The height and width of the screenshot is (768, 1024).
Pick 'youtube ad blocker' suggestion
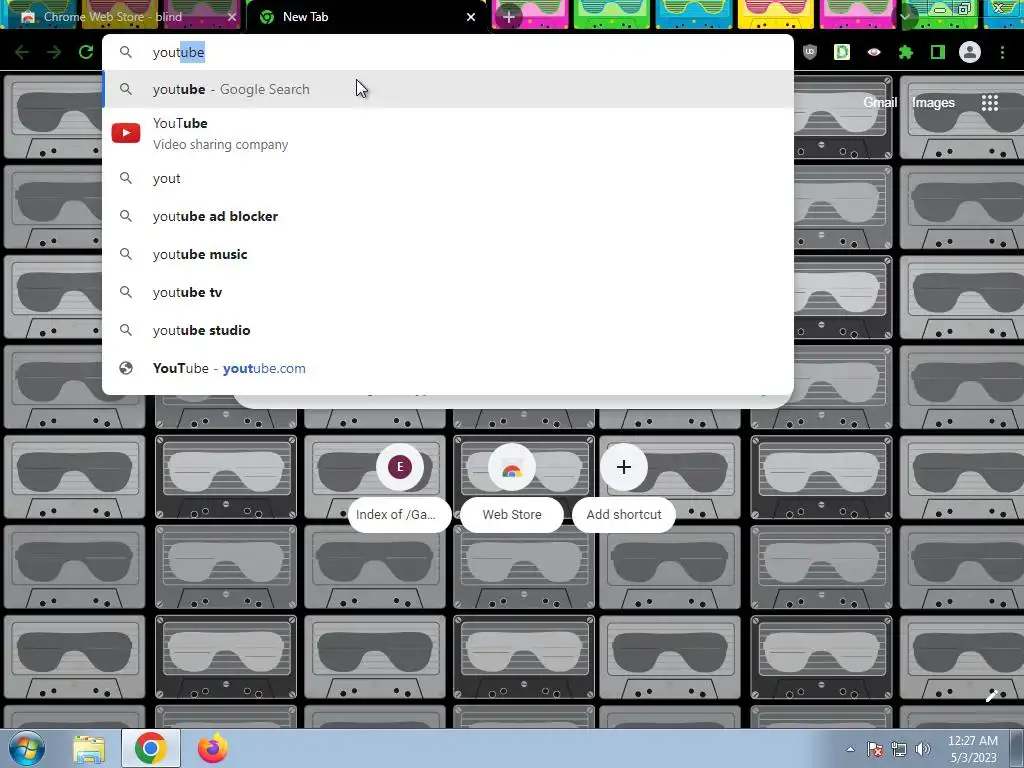point(448,216)
